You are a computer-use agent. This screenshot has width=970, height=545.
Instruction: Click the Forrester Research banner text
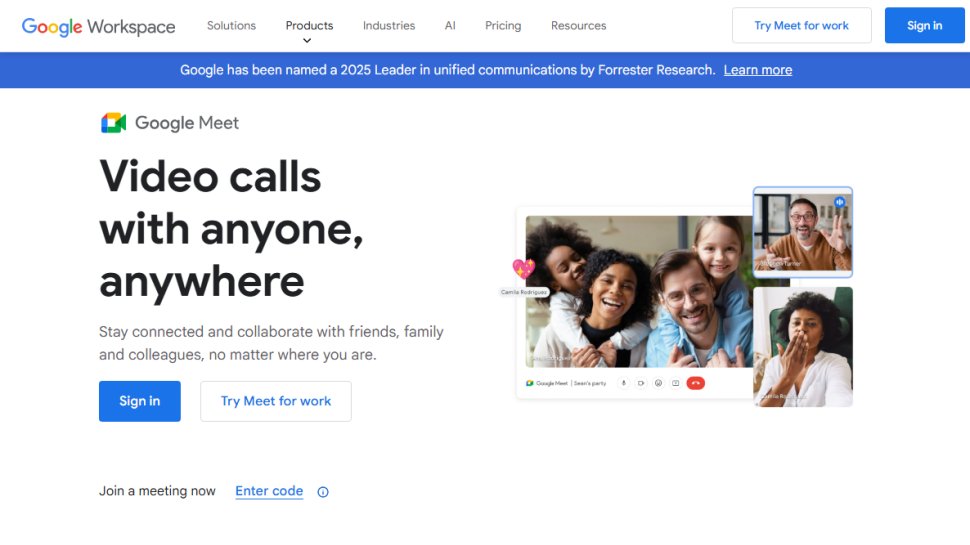click(447, 70)
